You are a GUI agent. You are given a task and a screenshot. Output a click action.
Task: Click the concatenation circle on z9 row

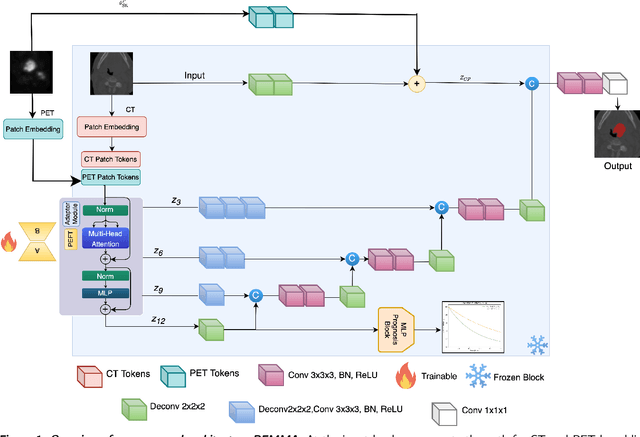(256, 295)
